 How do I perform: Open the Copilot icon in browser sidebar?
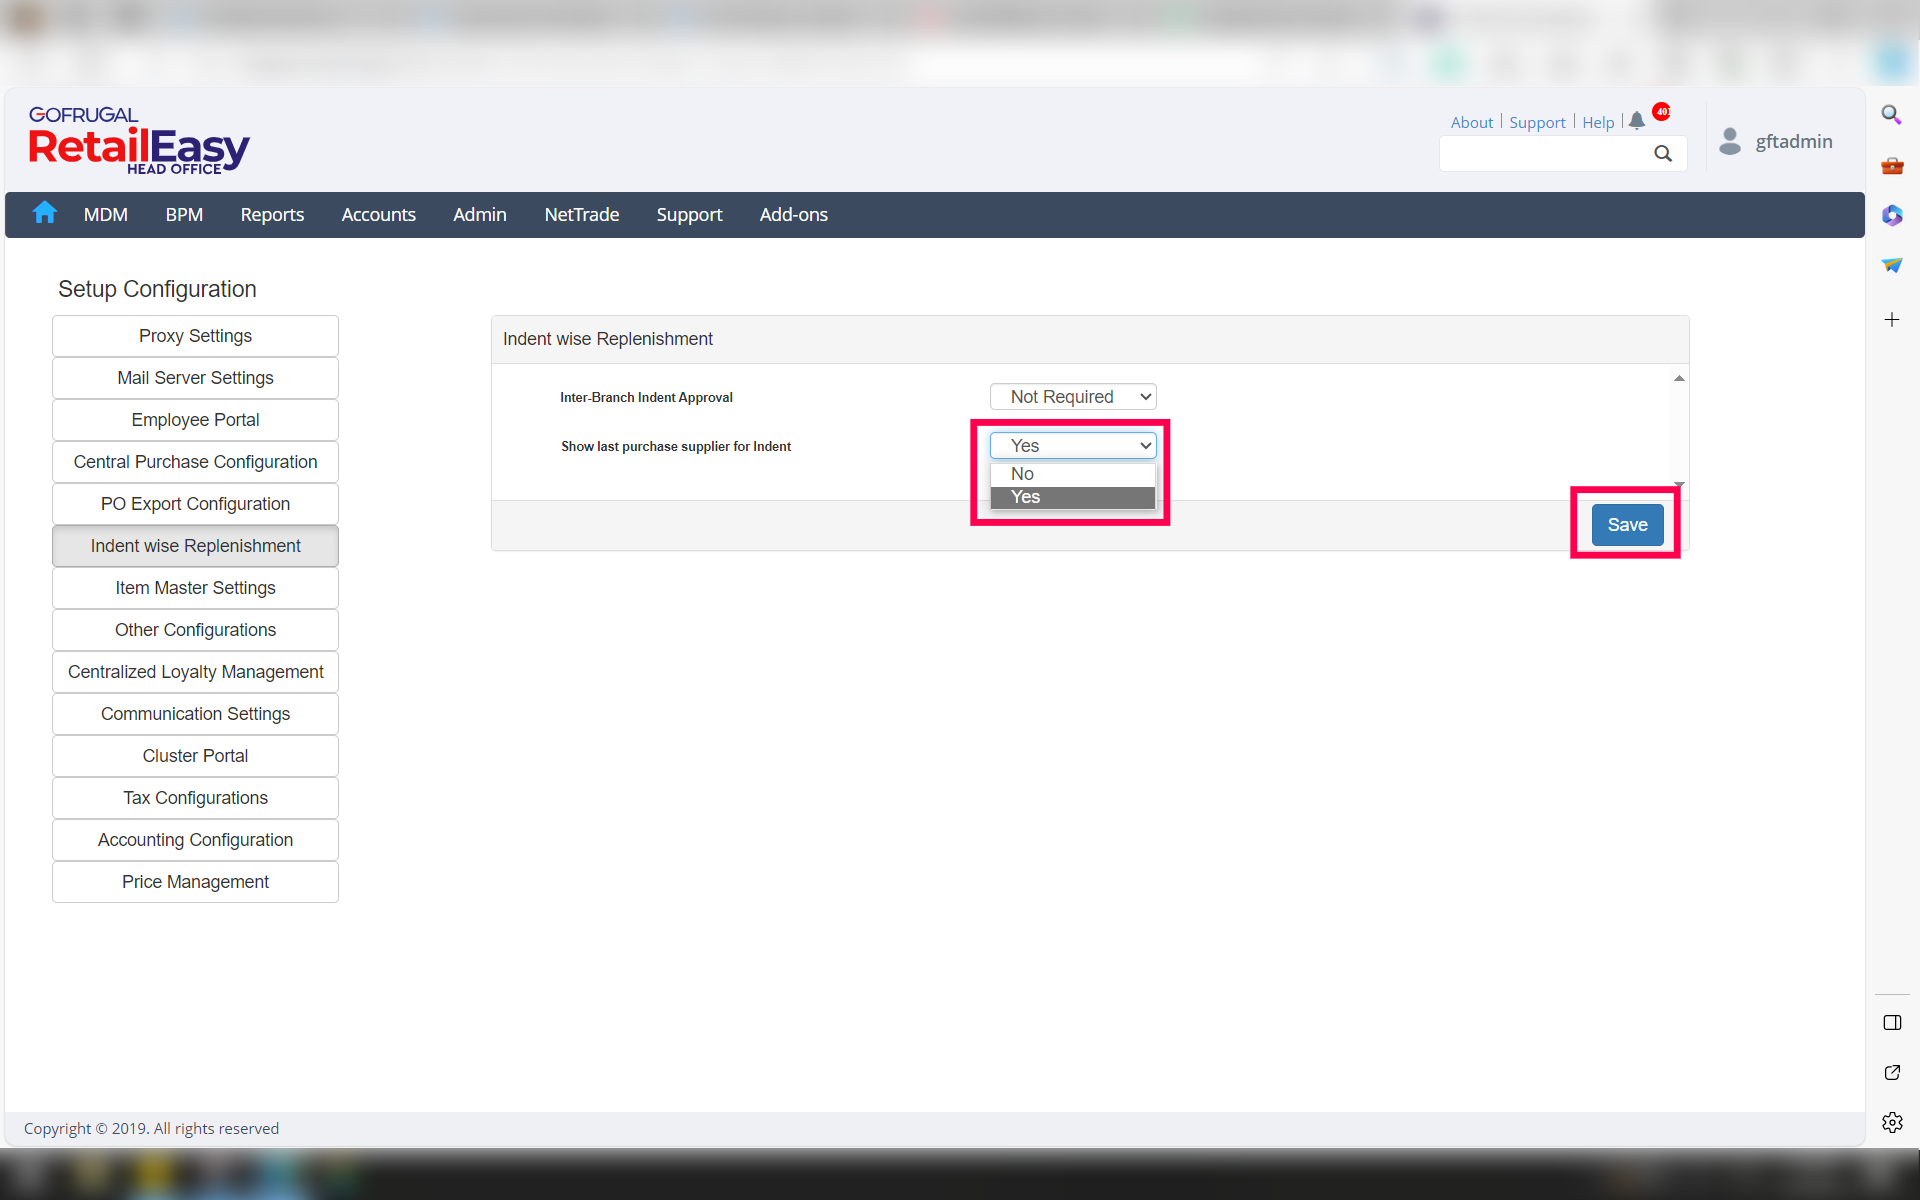click(x=1891, y=215)
